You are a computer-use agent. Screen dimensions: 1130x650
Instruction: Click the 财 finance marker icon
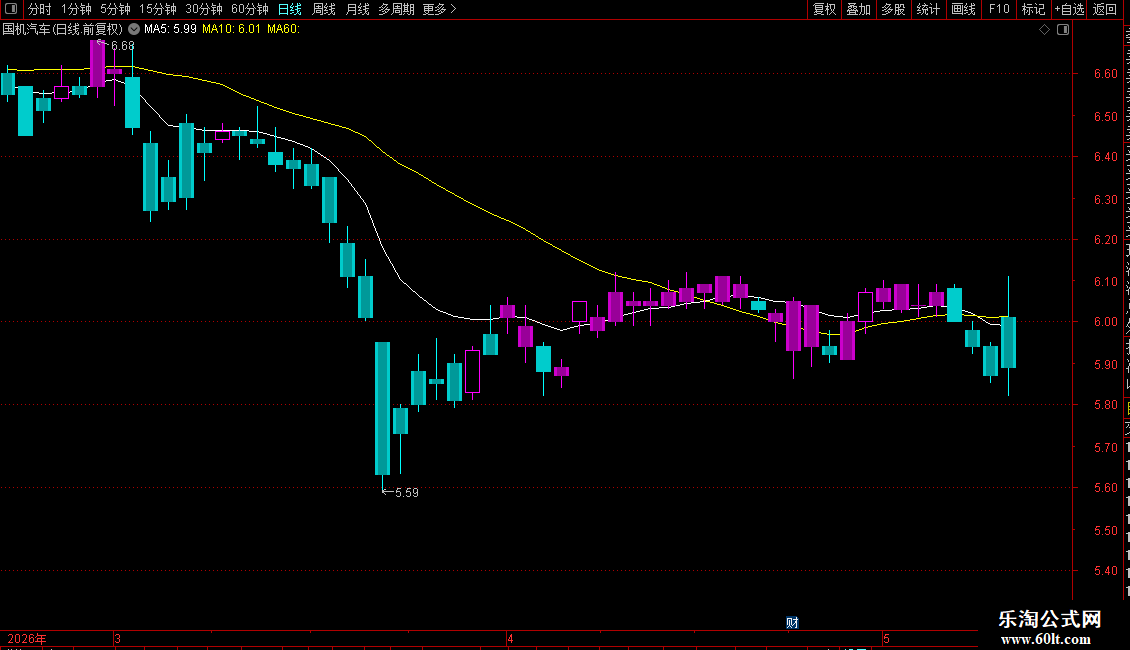[x=792, y=623]
